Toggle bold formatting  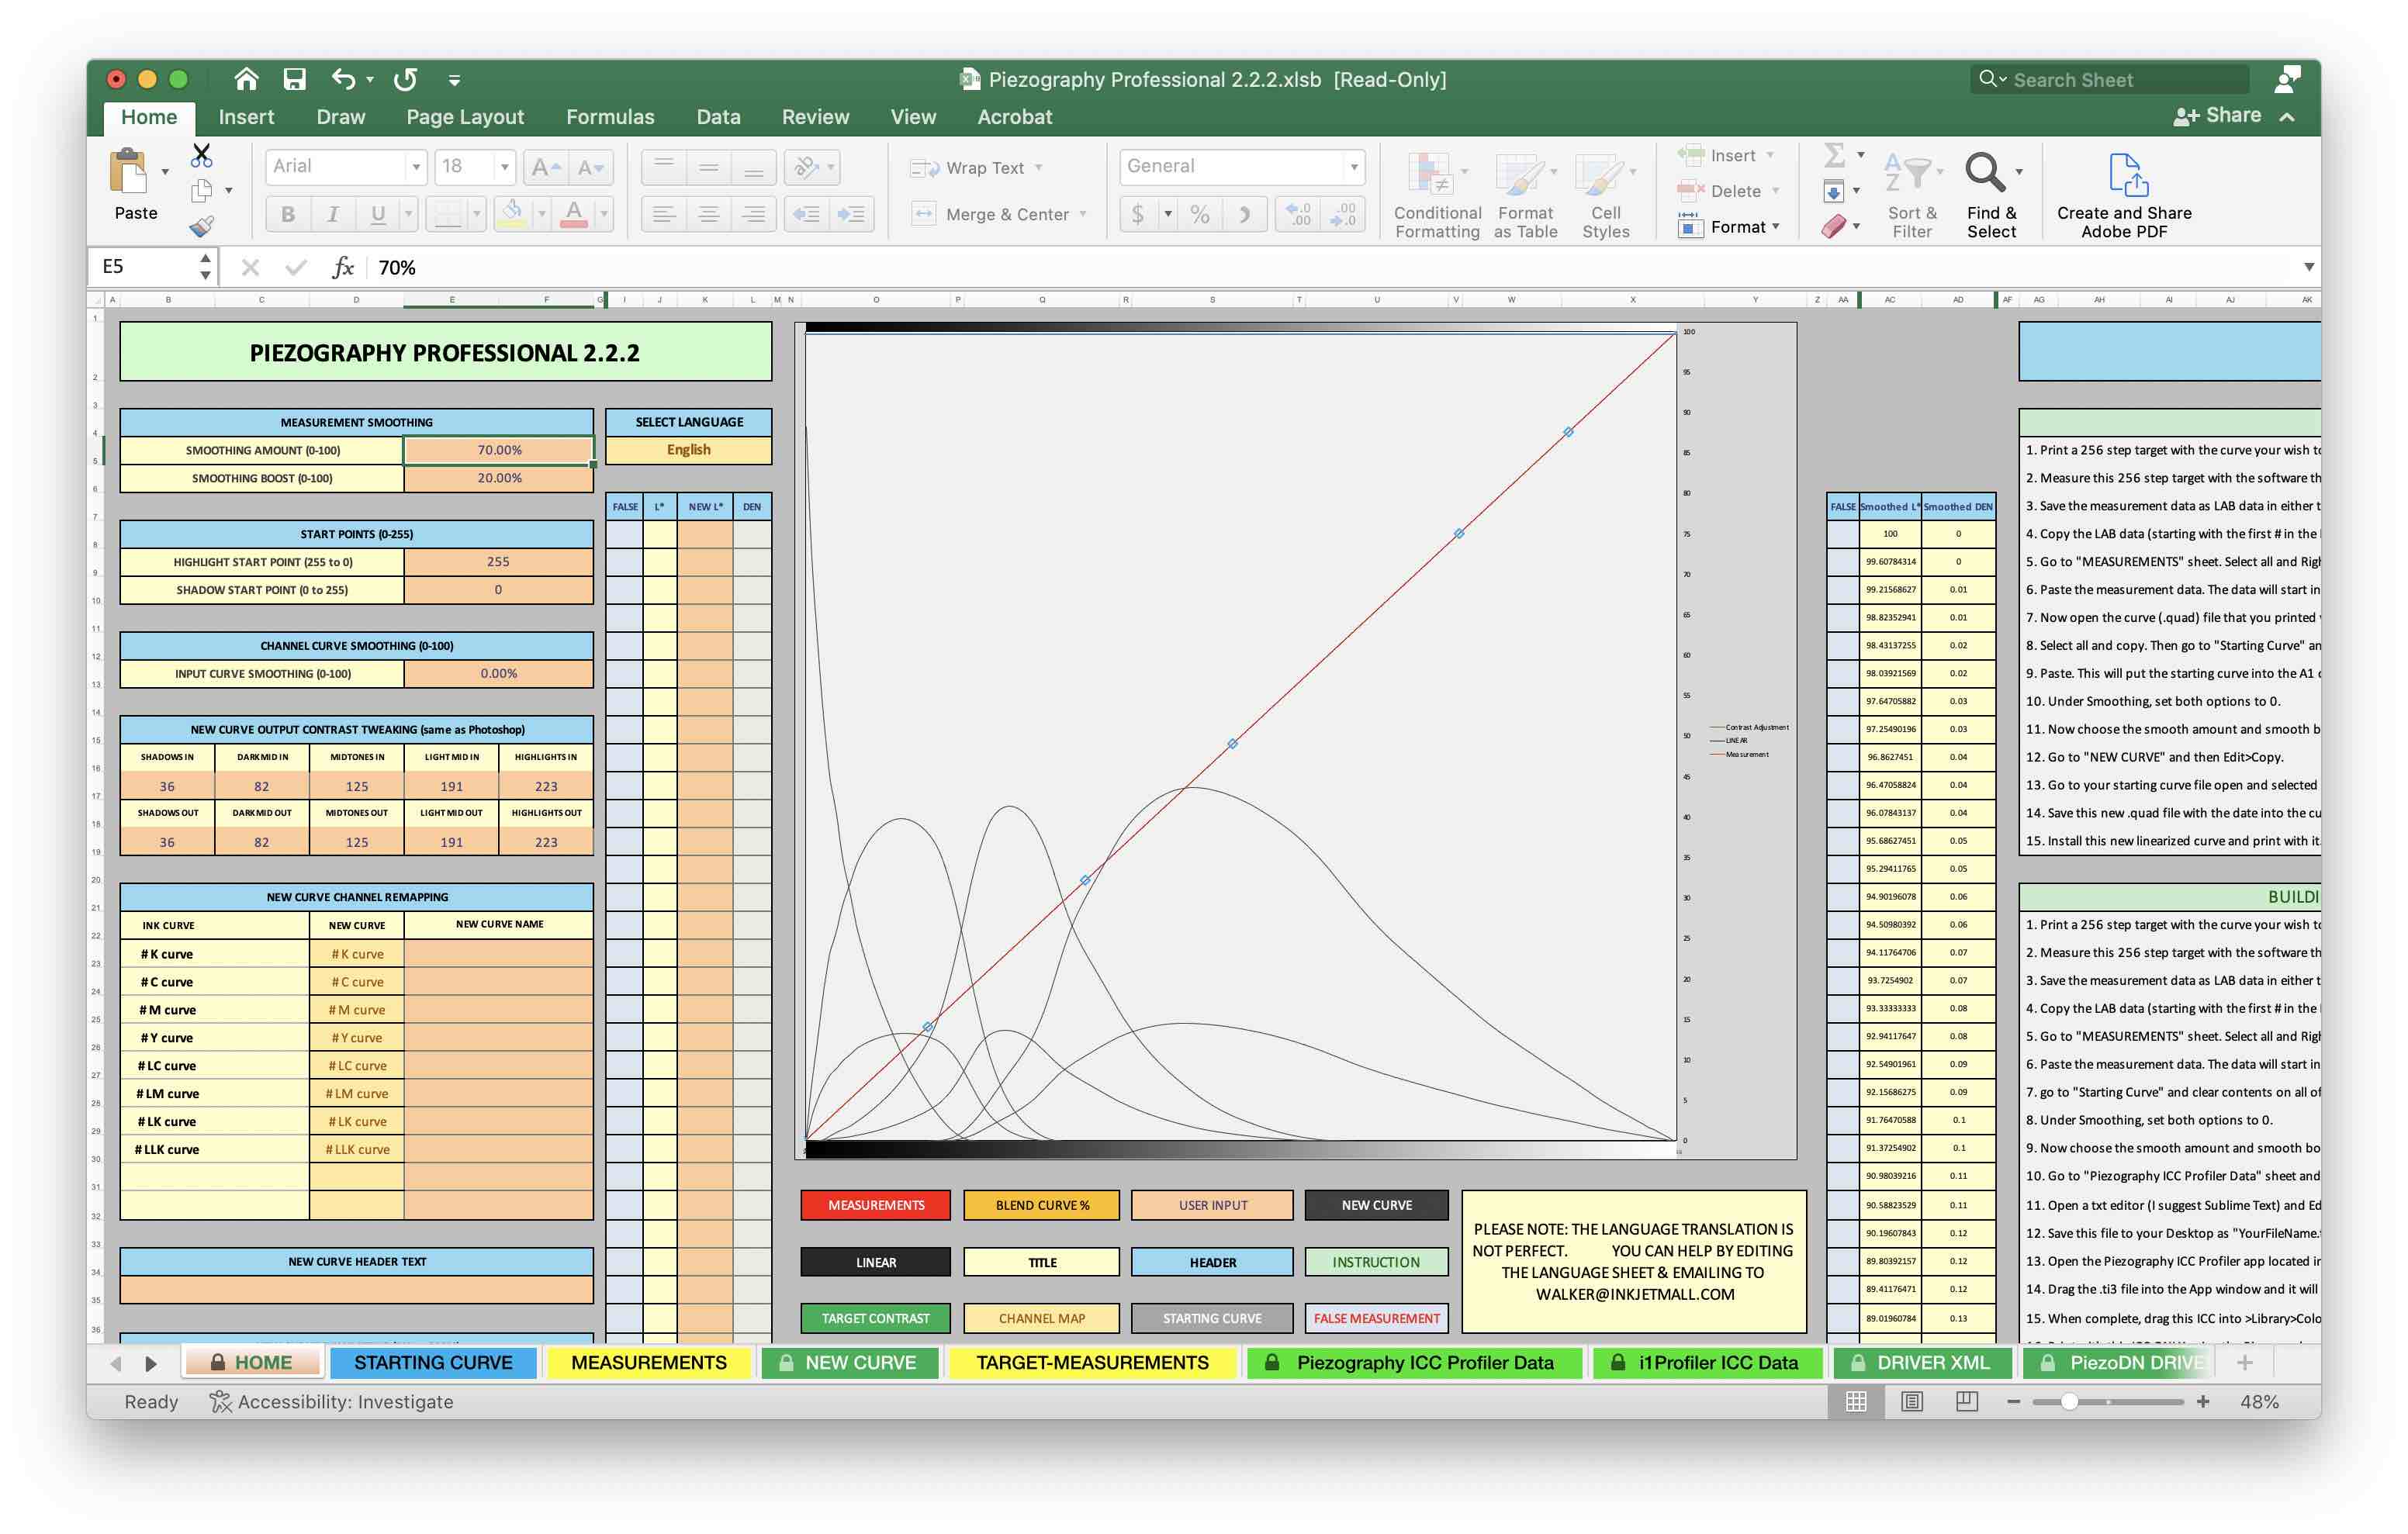tap(288, 214)
